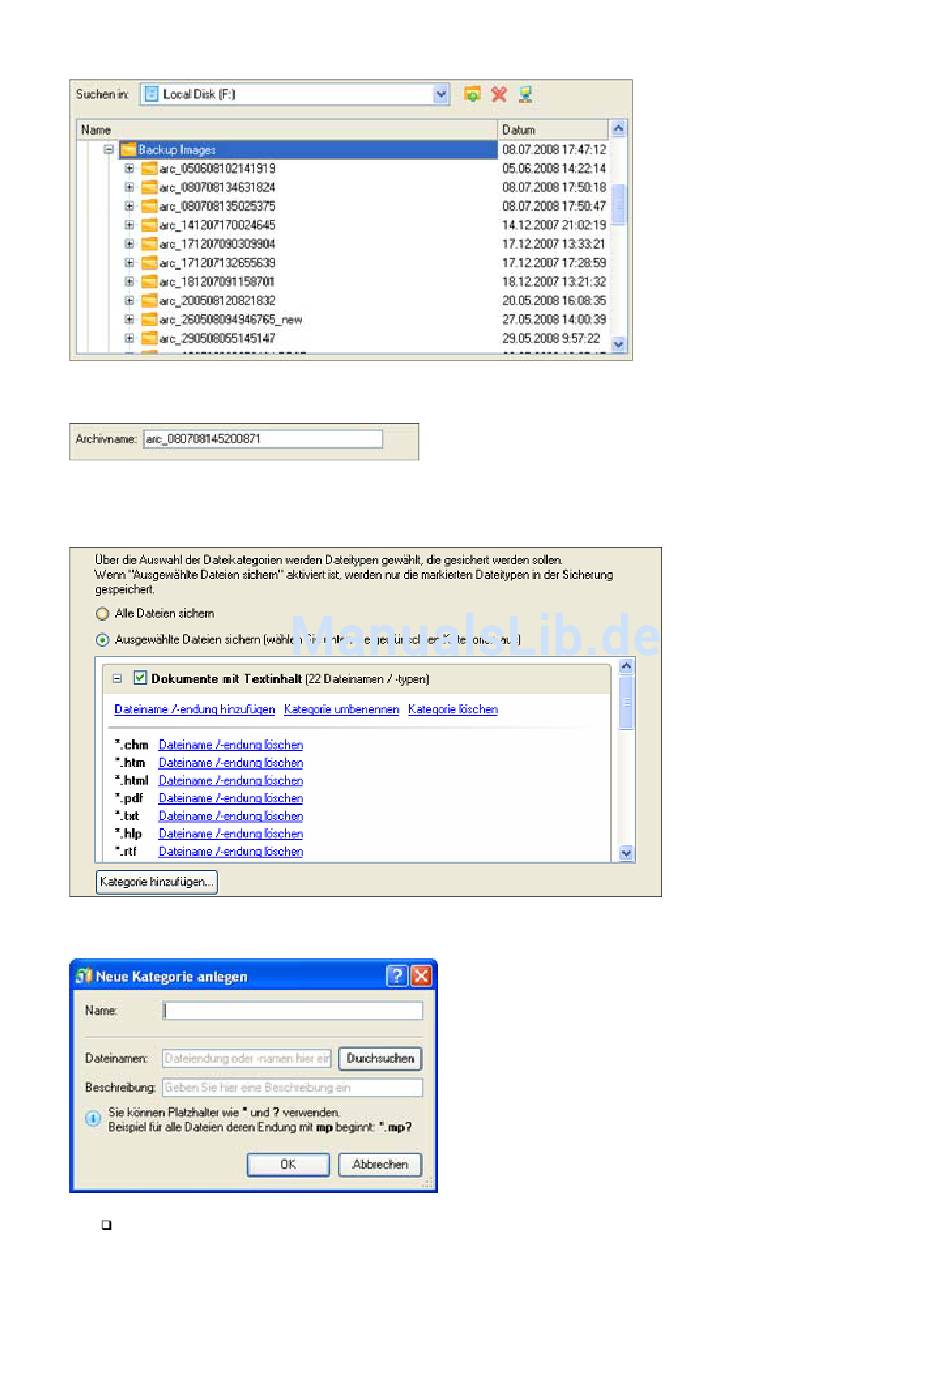The height and width of the screenshot is (1379, 950).
Task: Delete the *.rtf file extension entry
Action: 231,852
